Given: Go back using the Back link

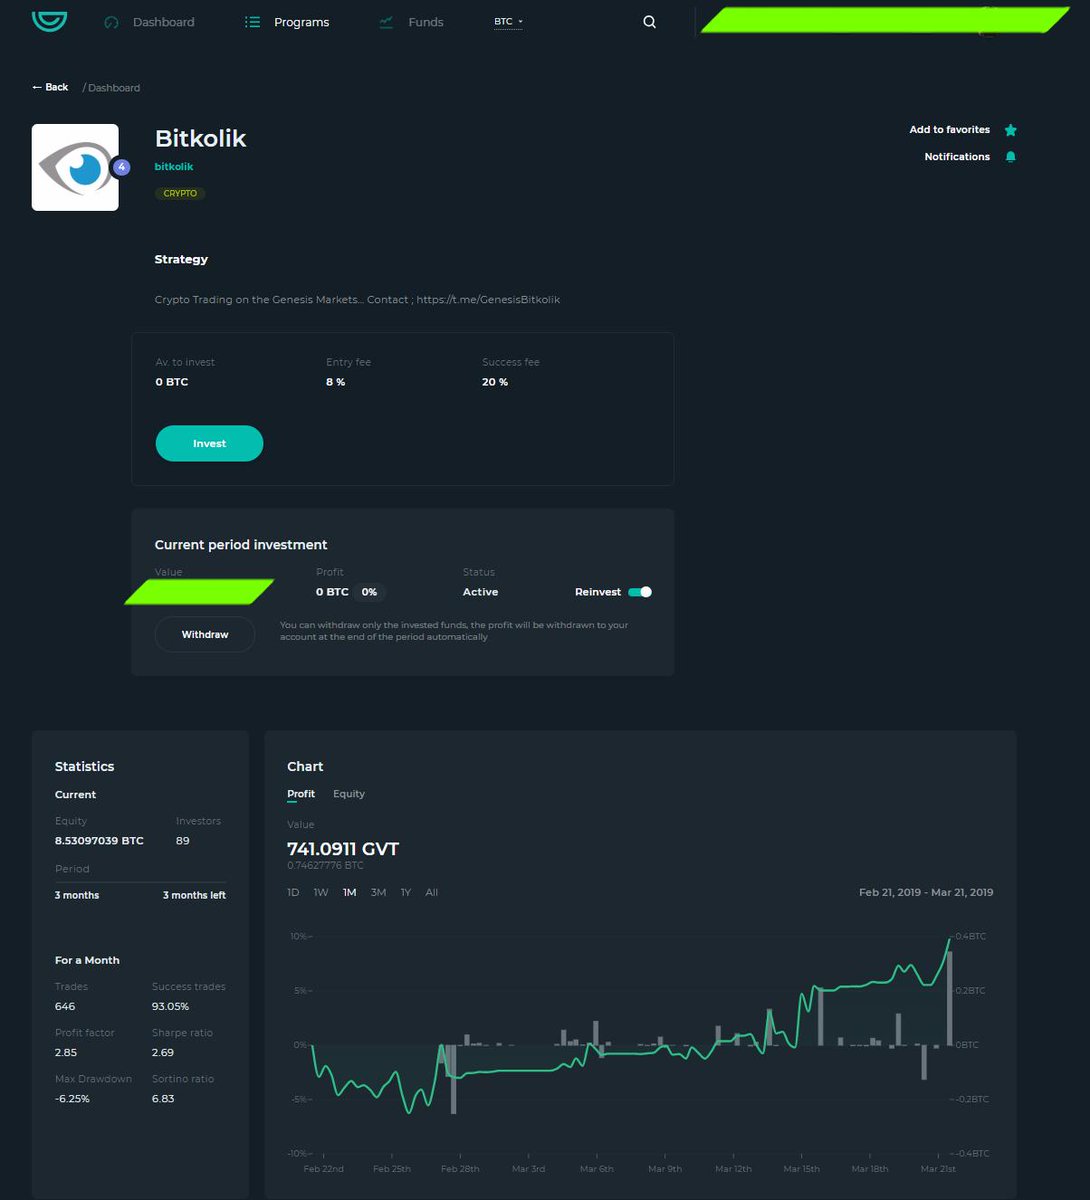Looking at the screenshot, I should pyautogui.click(x=50, y=87).
